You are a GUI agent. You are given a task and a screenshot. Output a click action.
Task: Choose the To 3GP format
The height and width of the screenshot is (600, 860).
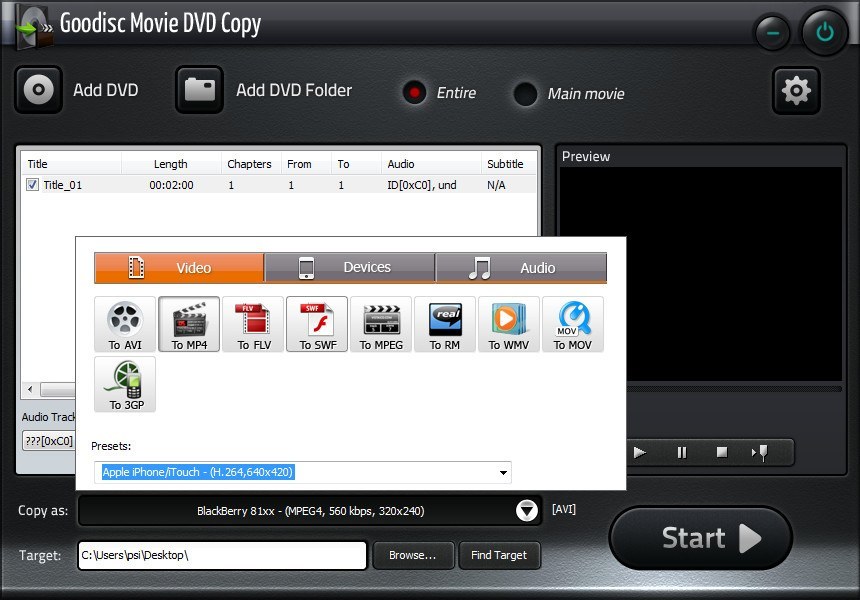click(x=124, y=384)
